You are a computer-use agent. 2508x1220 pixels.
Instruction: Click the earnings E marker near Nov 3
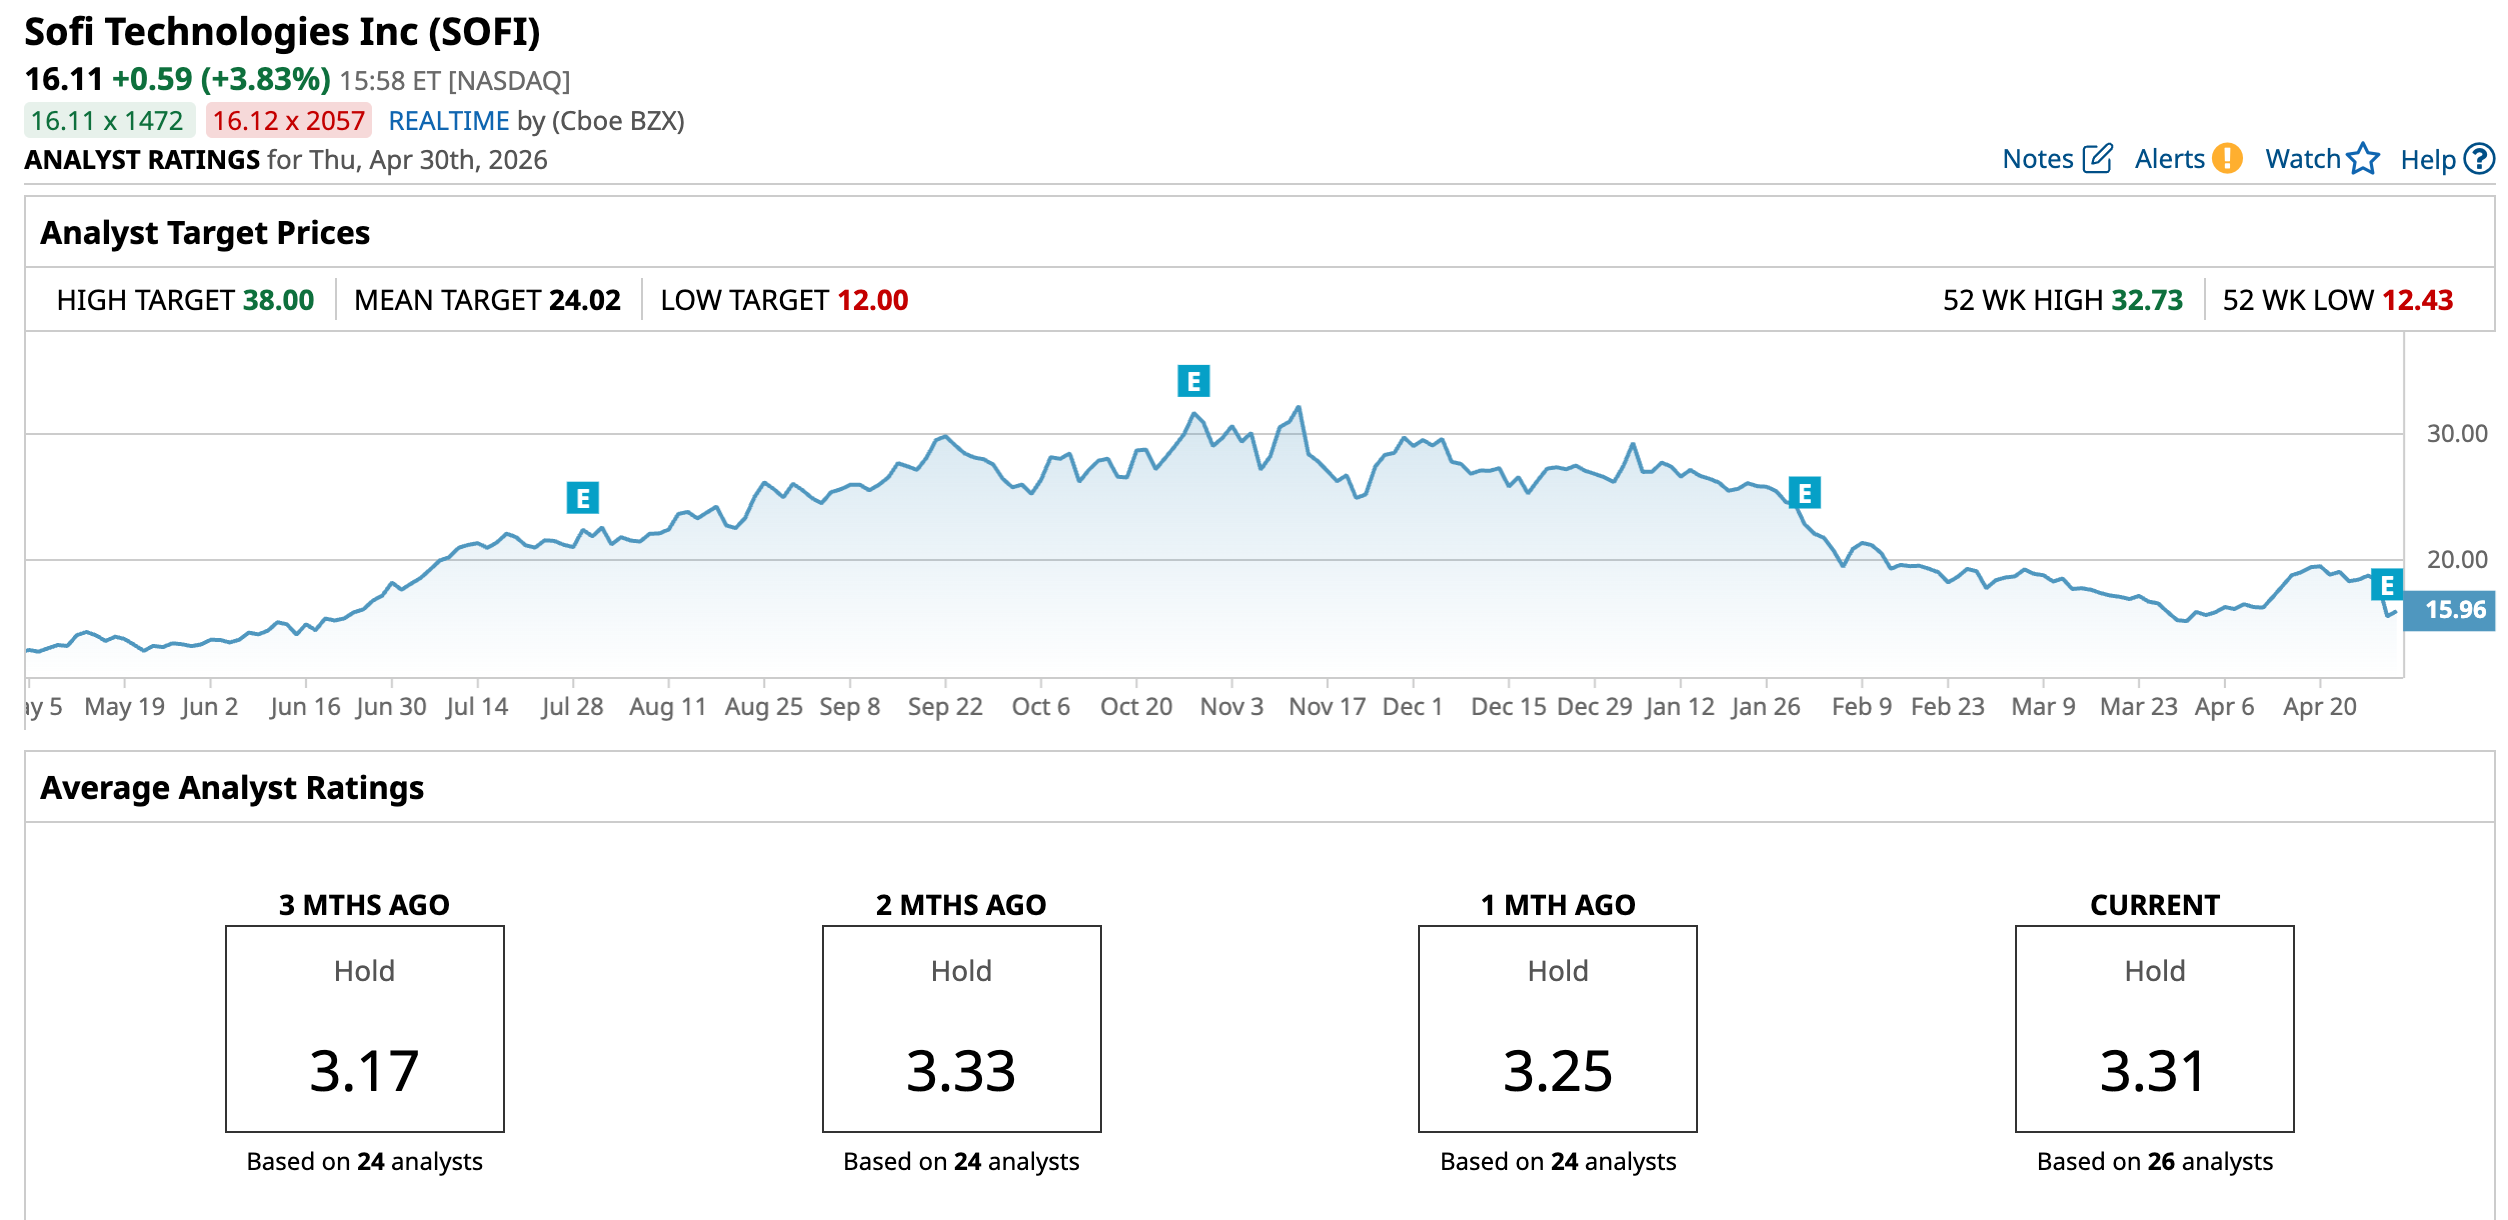pyautogui.click(x=1193, y=381)
